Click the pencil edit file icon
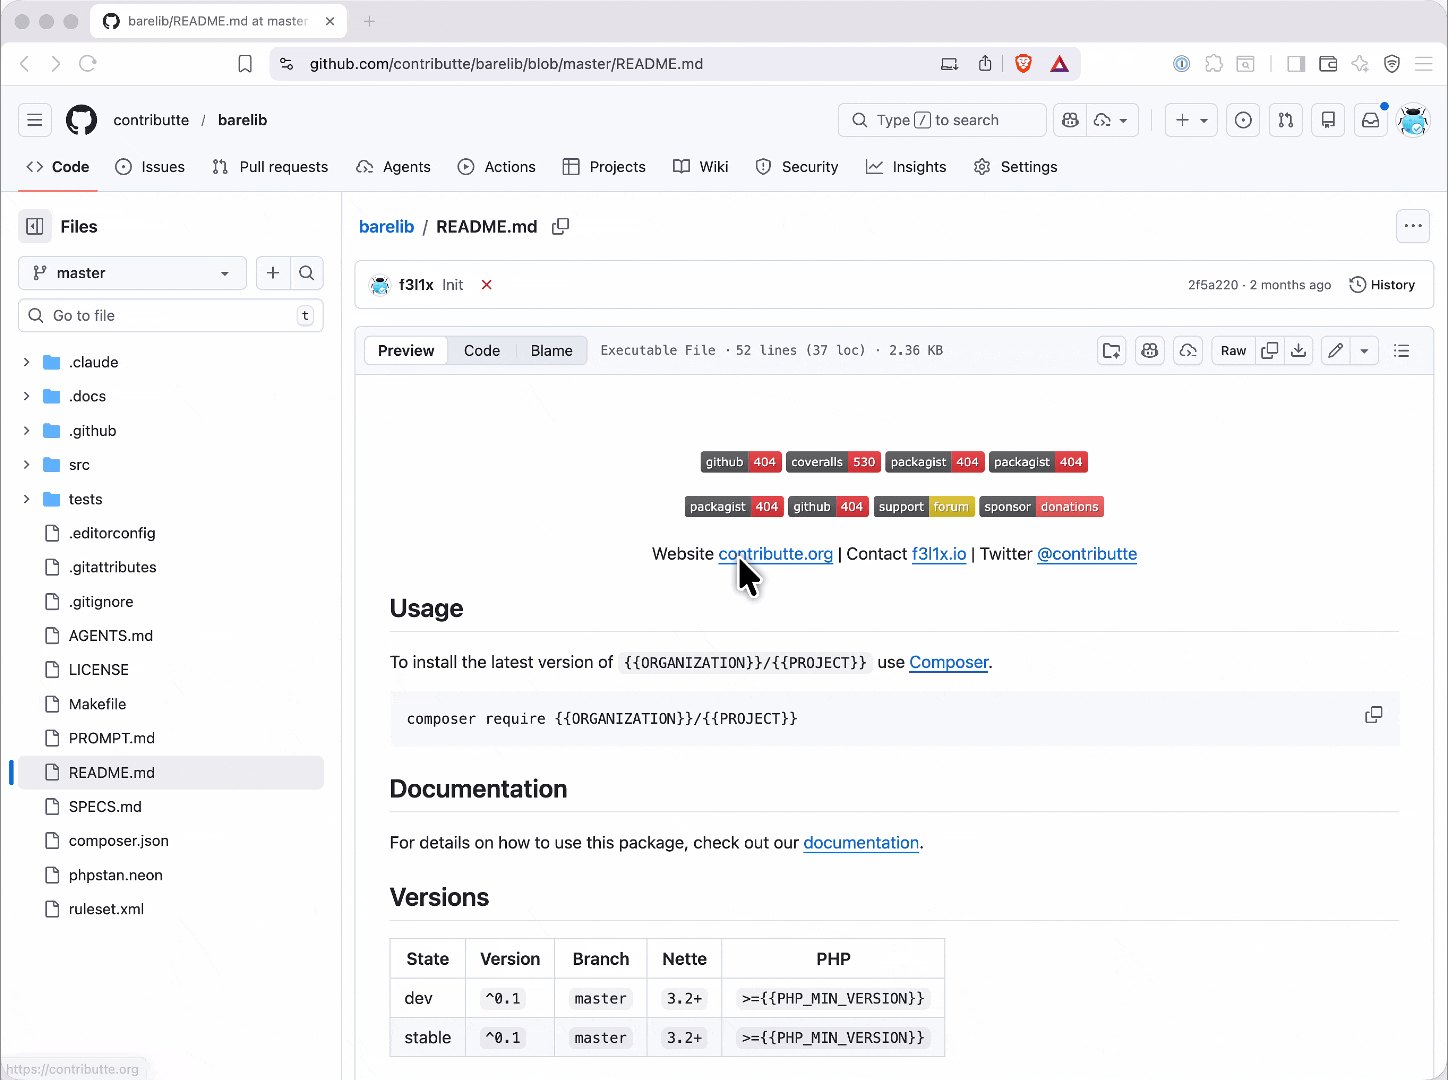This screenshot has width=1448, height=1080. click(x=1335, y=351)
